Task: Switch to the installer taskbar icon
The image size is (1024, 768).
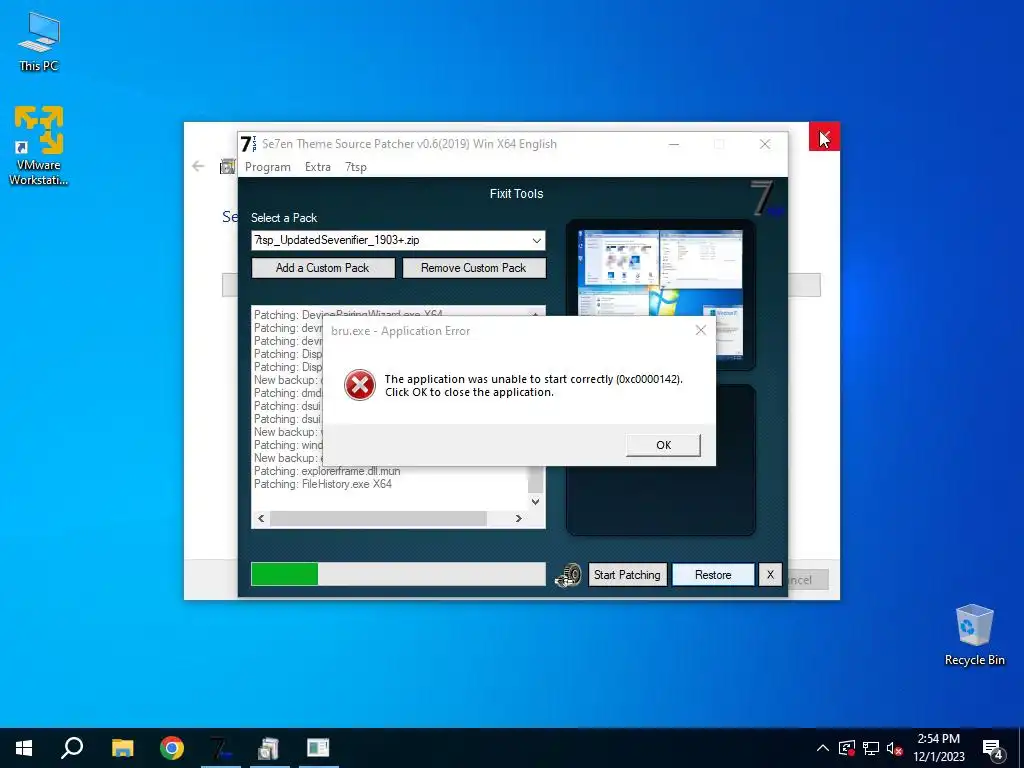Action: point(269,748)
